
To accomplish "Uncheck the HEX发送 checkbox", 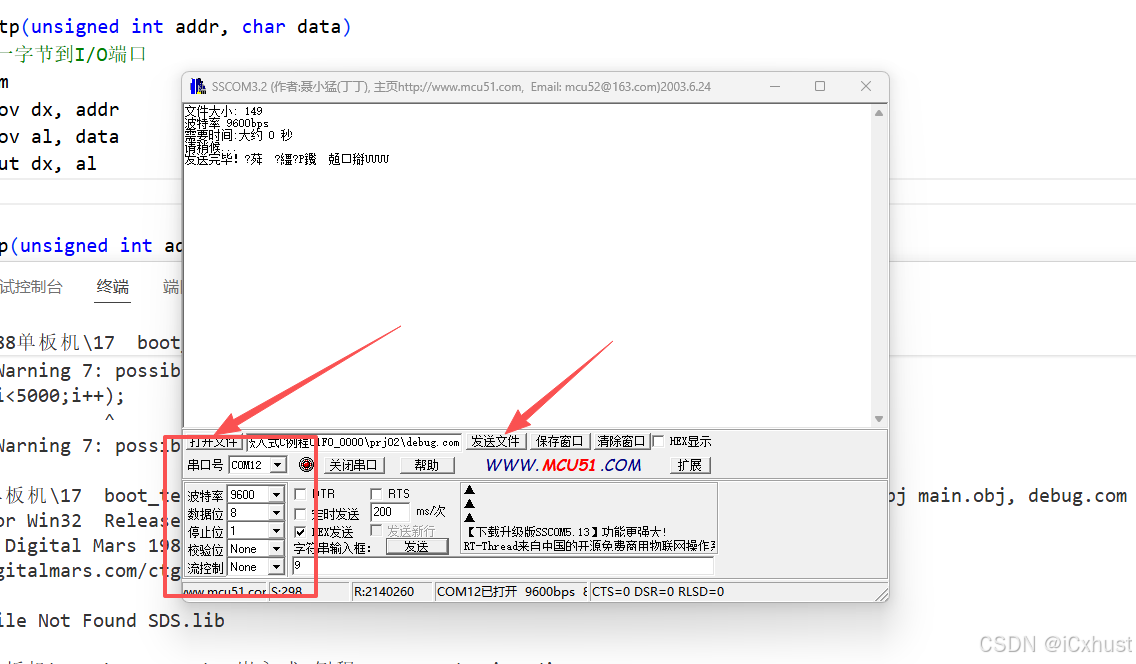I will [x=300, y=532].
